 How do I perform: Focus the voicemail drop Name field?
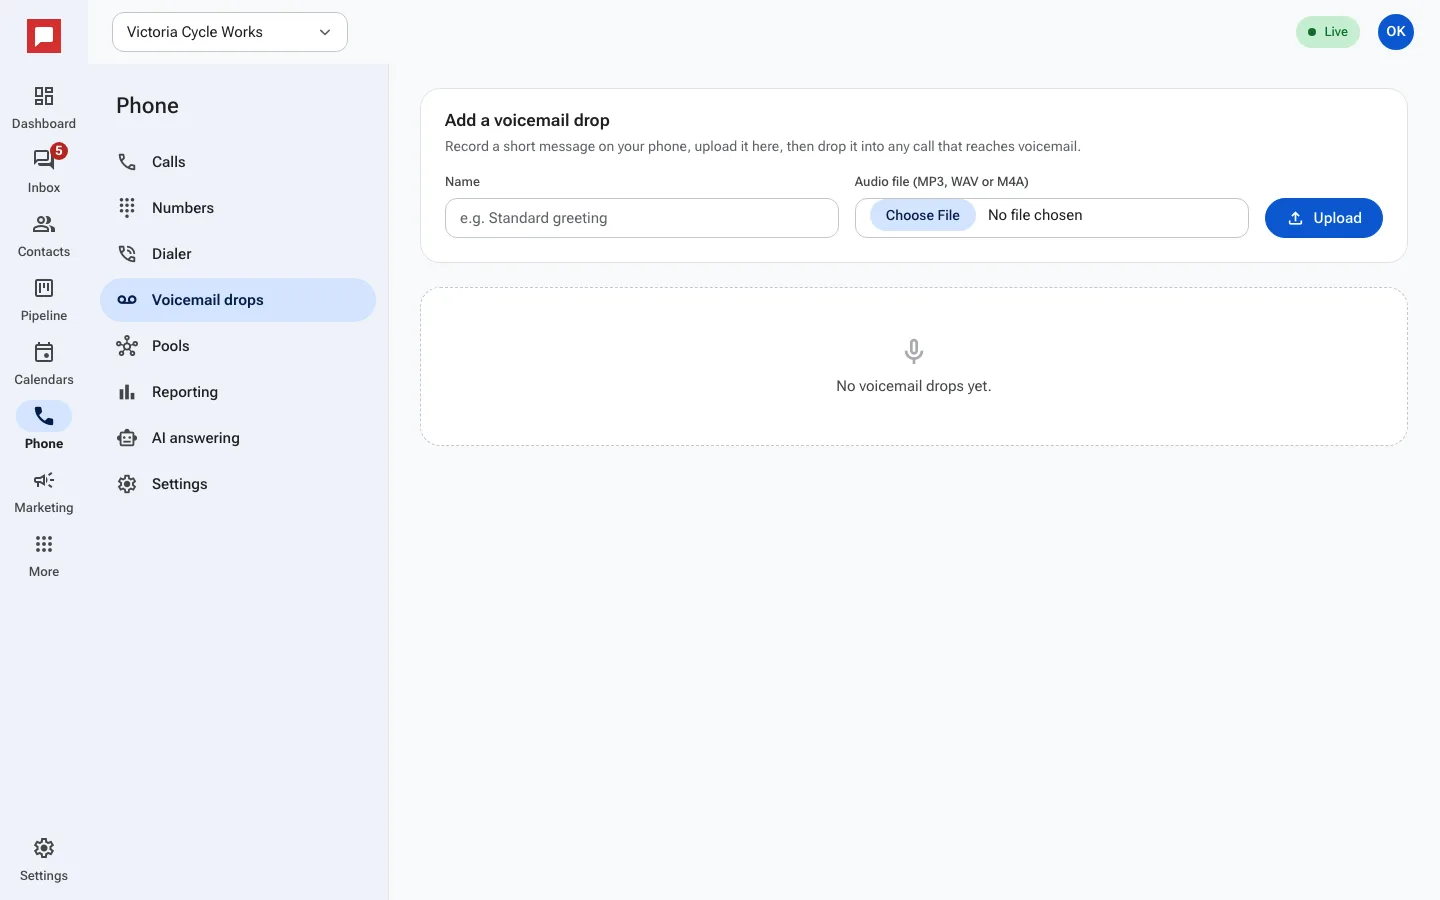click(x=642, y=218)
